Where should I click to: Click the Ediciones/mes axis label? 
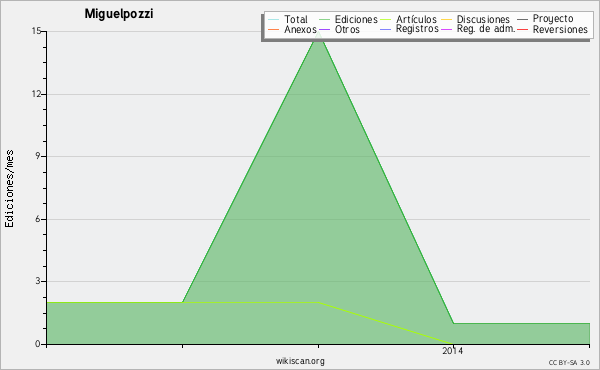click(9, 188)
